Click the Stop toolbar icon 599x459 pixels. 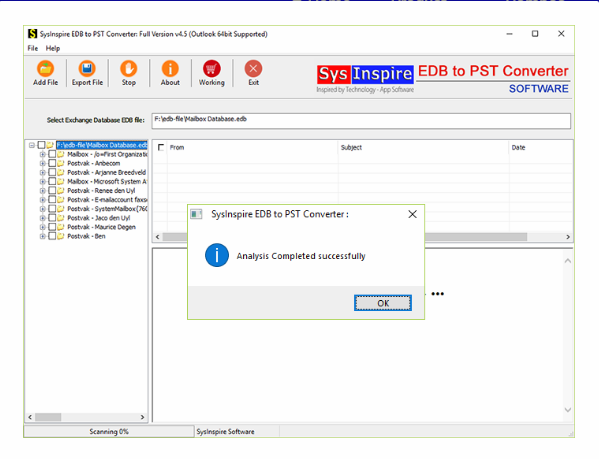(129, 69)
